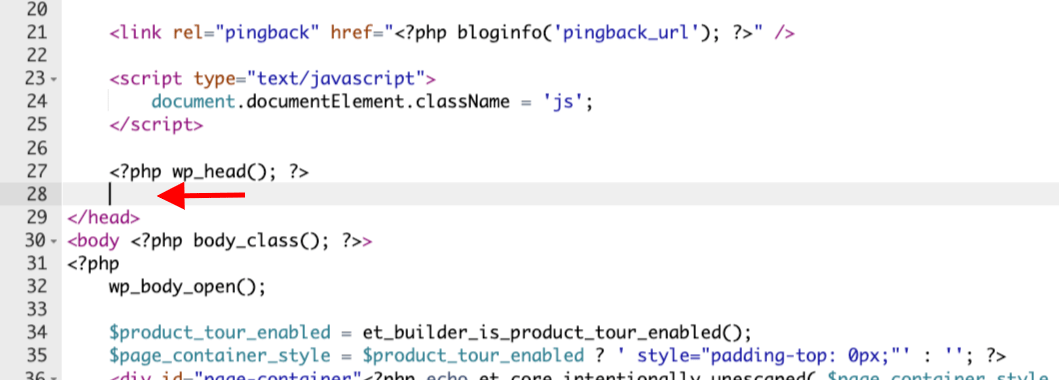Click the $page_container_style variable on line 35
This screenshot has height=380, width=1059.
[220, 356]
